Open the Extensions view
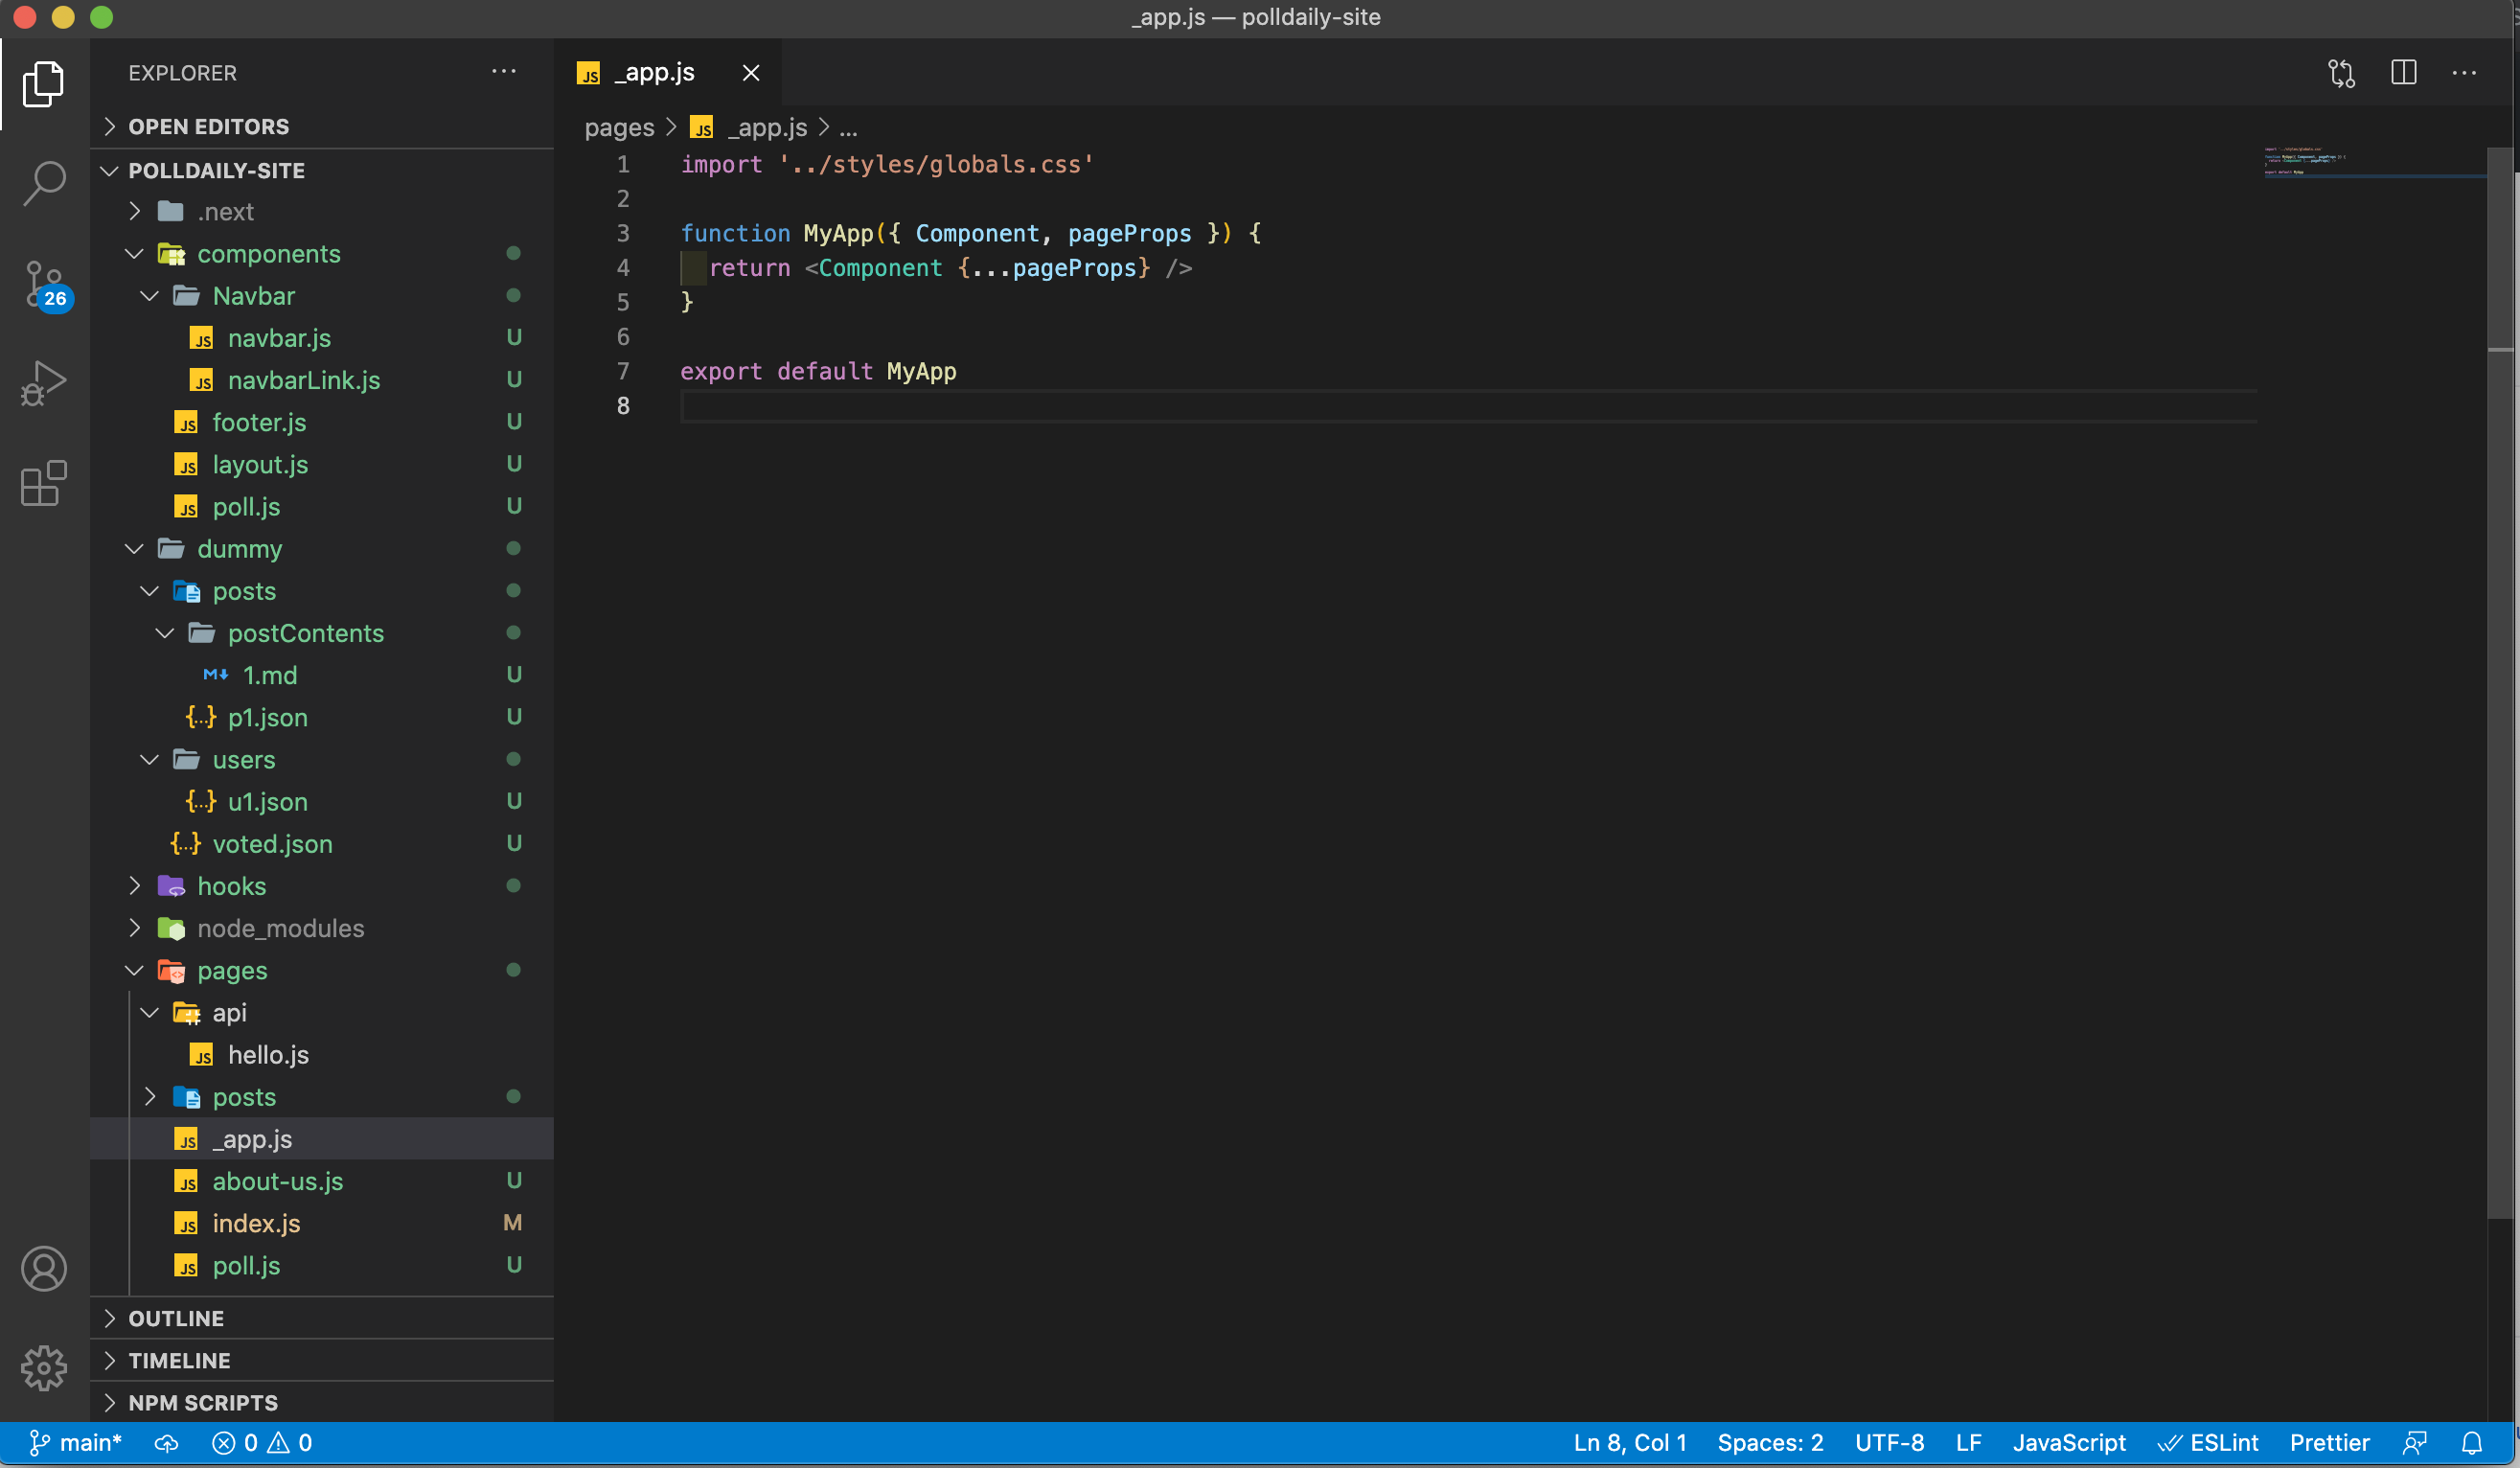2520x1468 pixels. [x=44, y=483]
